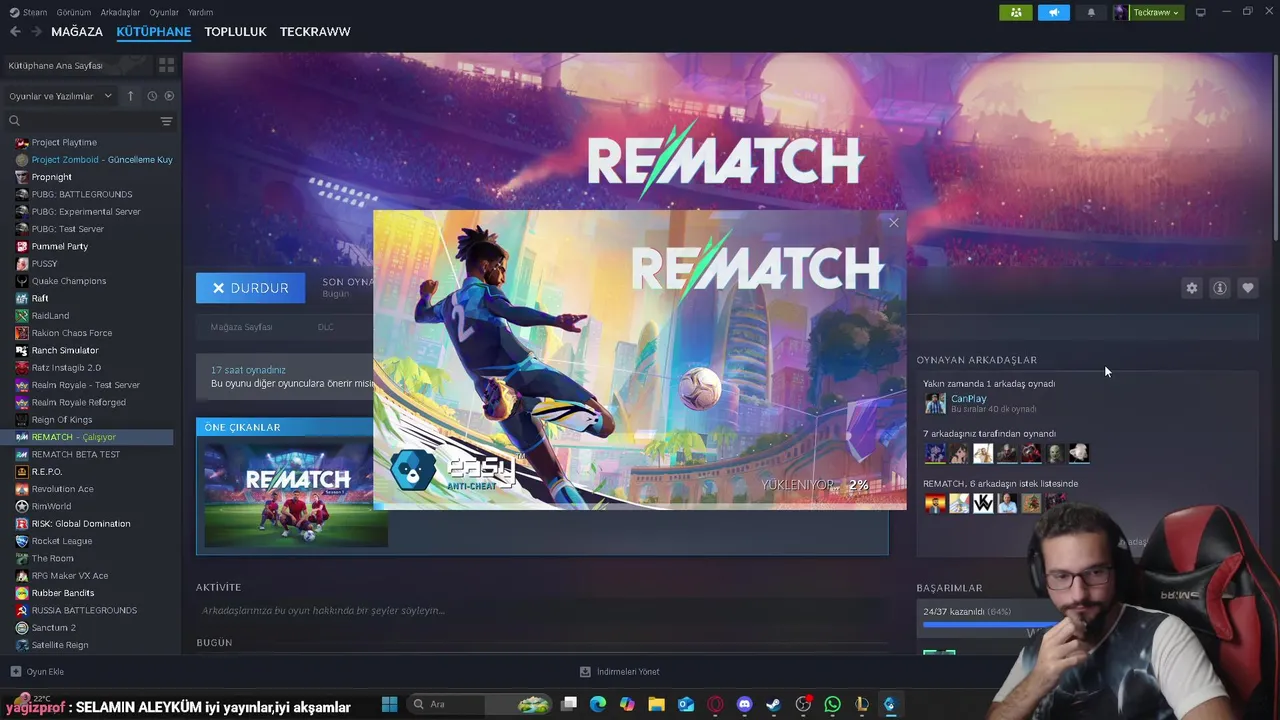Select Rubber Bandits in library list
1280x720 pixels.
coord(93,593)
